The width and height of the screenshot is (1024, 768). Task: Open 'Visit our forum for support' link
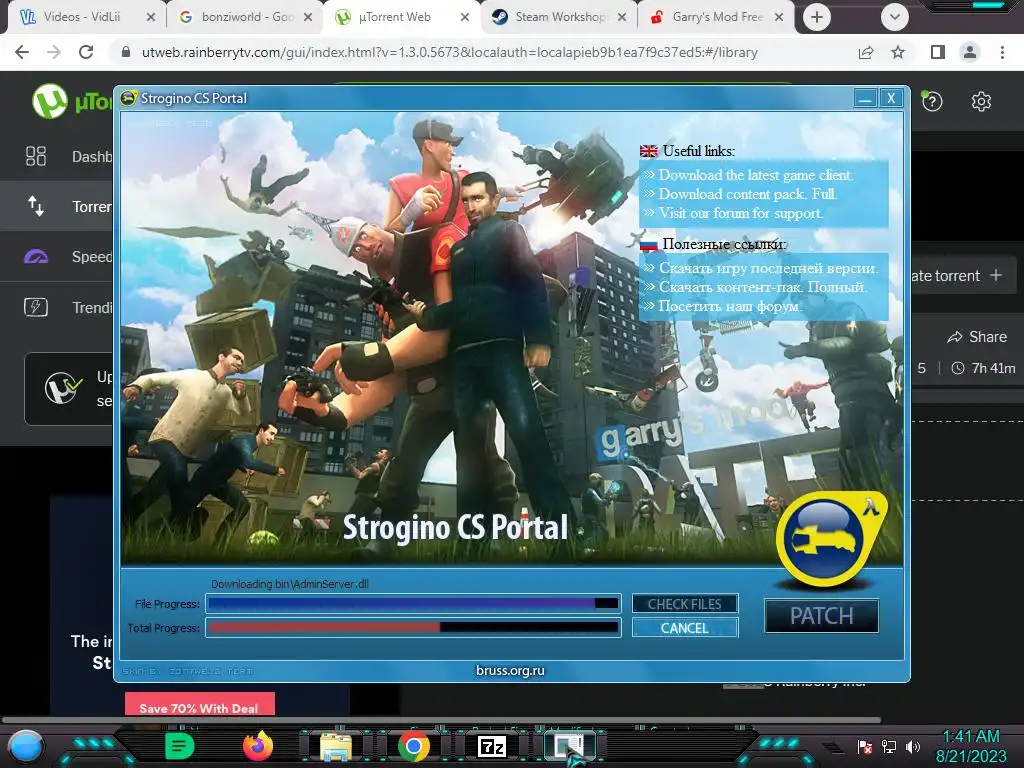pos(741,213)
